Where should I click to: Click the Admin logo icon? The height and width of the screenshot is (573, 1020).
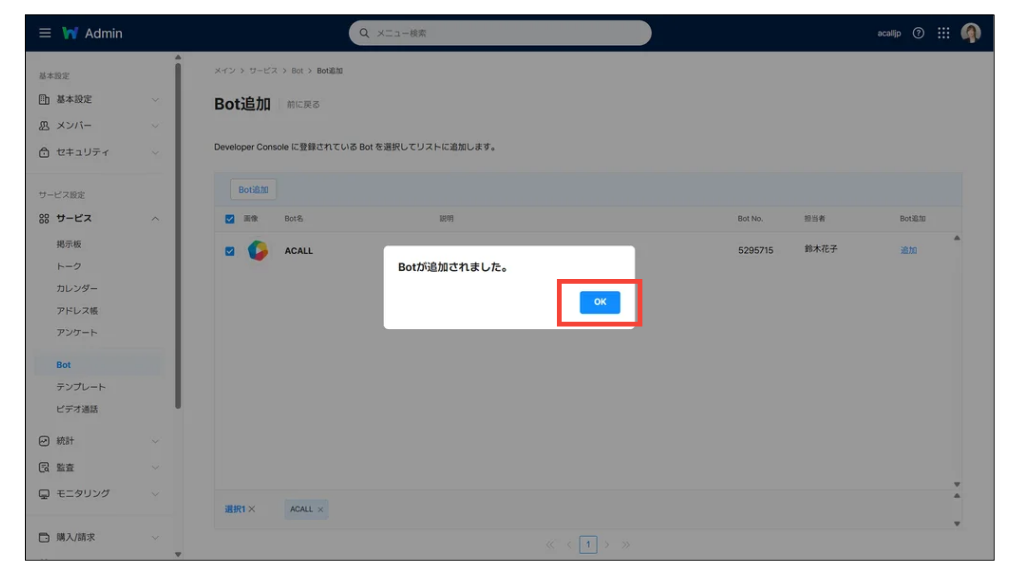[70, 33]
